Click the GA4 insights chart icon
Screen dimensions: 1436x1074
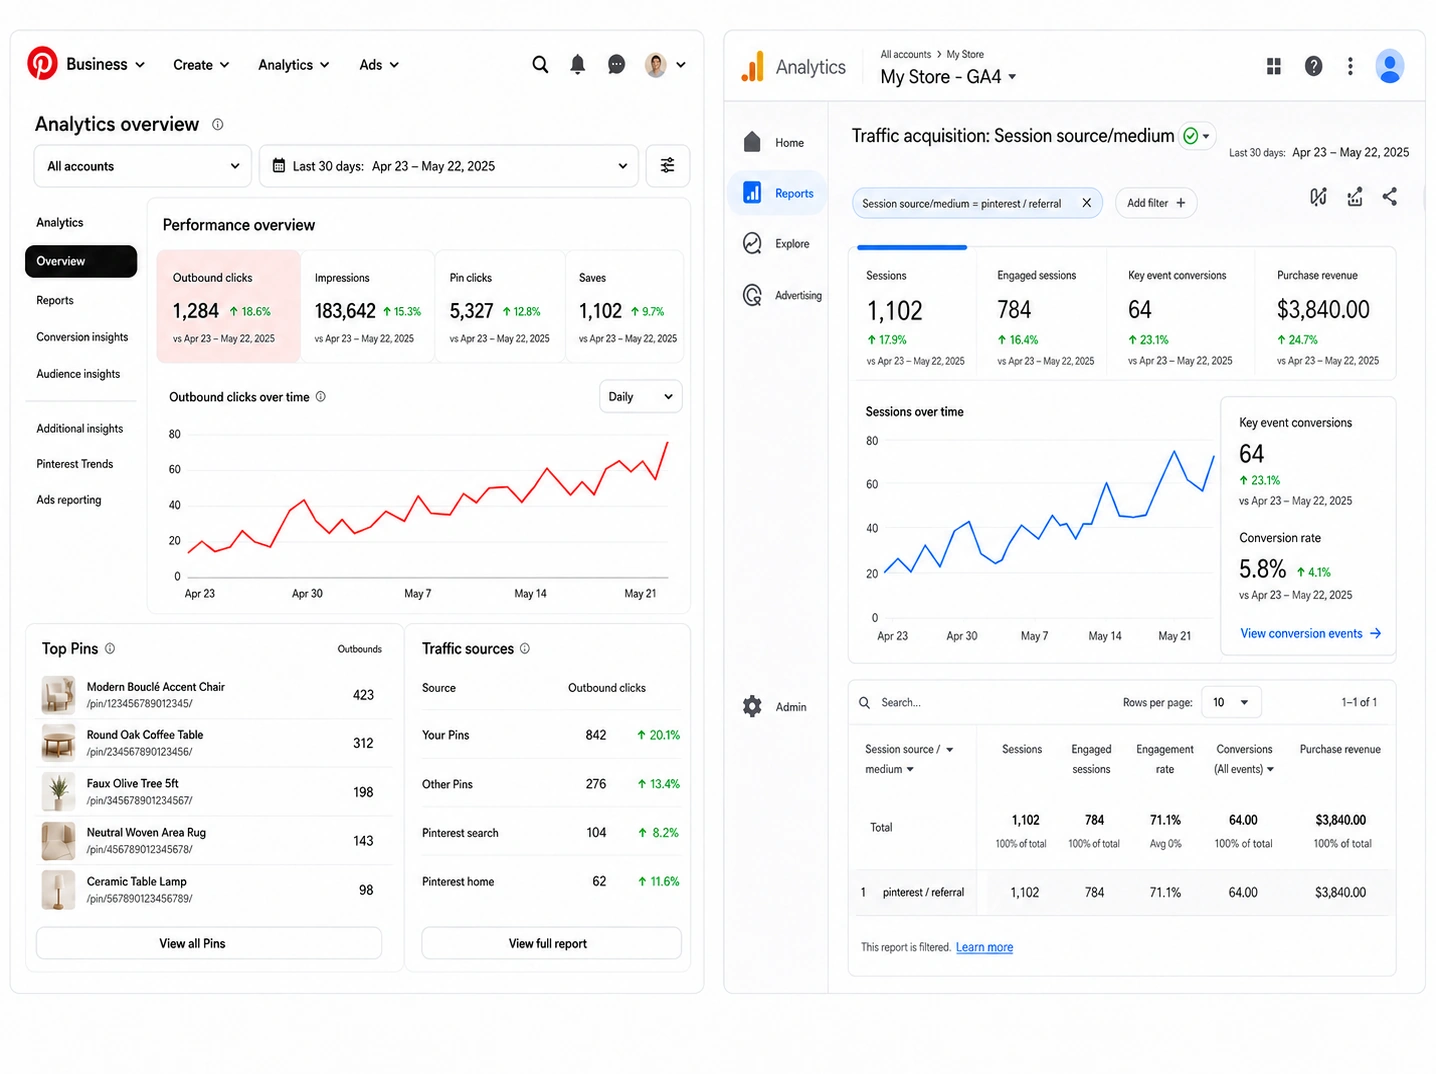[x=1355, y=197]
